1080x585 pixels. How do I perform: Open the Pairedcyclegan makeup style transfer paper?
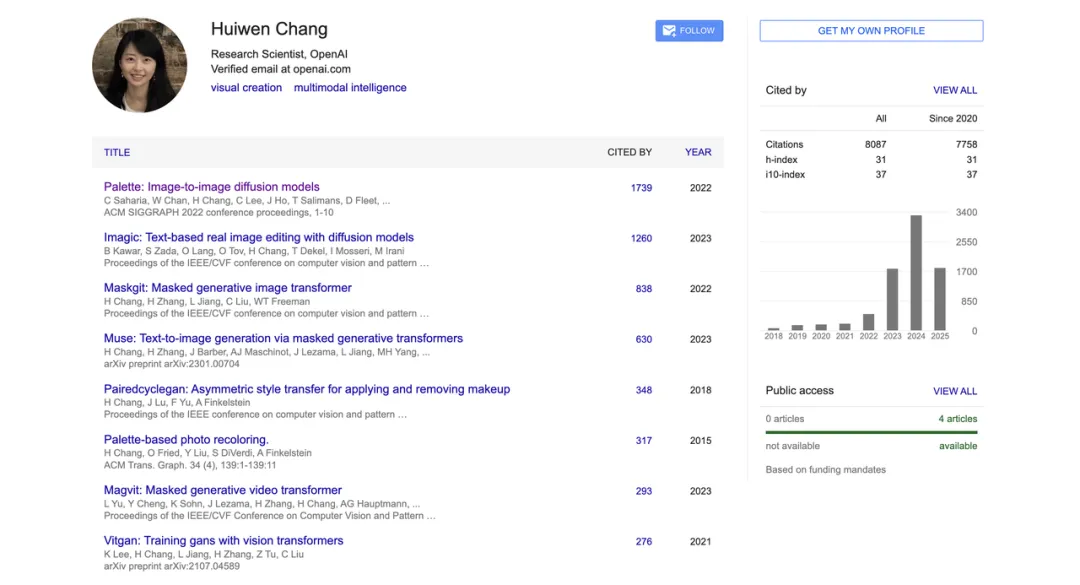pos(307,389)
